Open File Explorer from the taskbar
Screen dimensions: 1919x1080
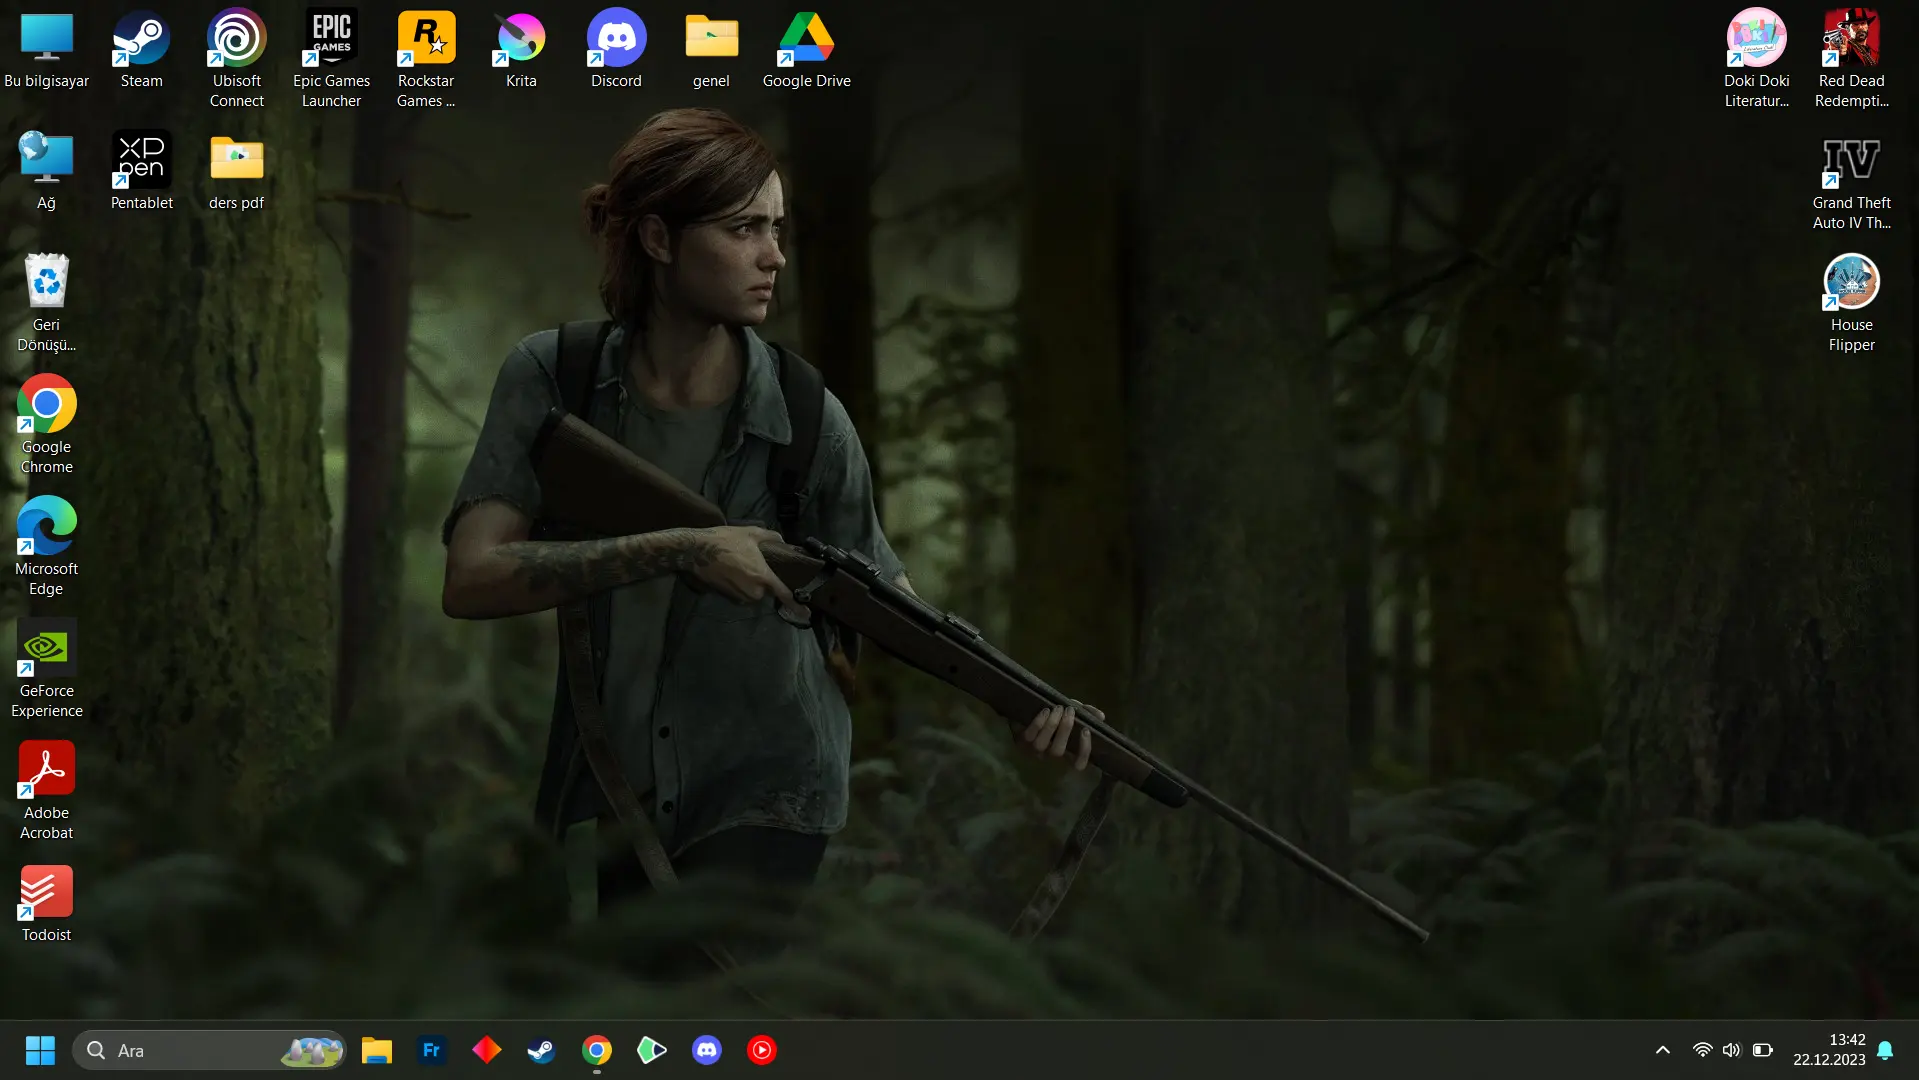[377, 1050]
